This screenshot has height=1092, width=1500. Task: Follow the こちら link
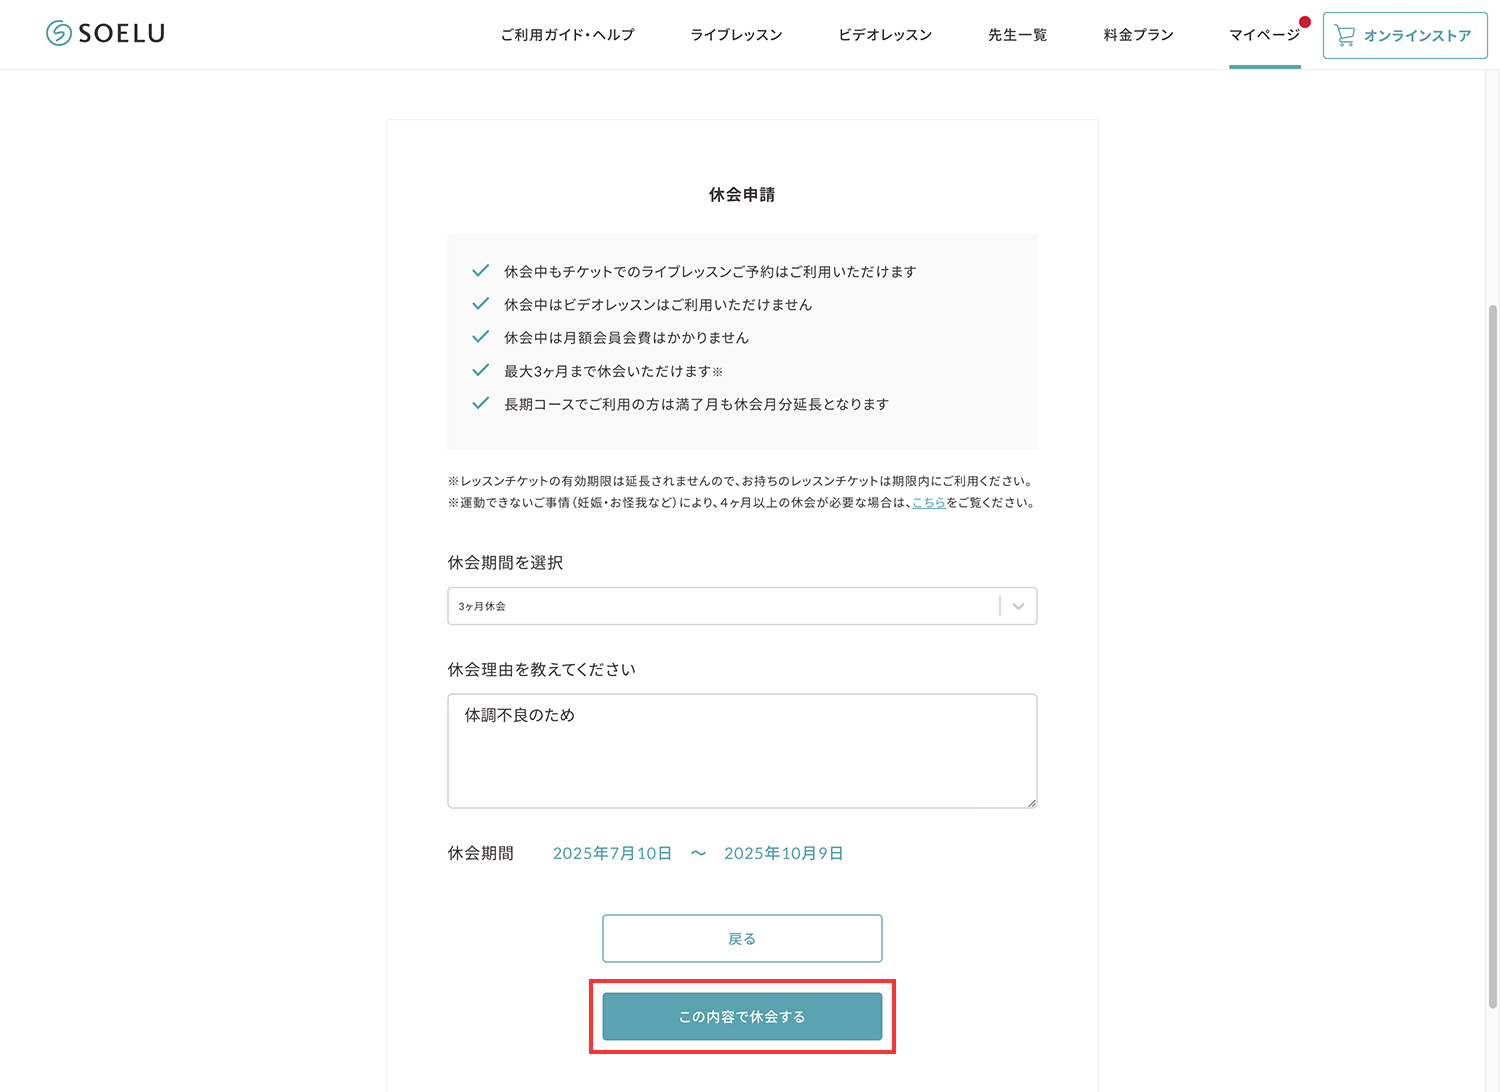click(928, 503)
